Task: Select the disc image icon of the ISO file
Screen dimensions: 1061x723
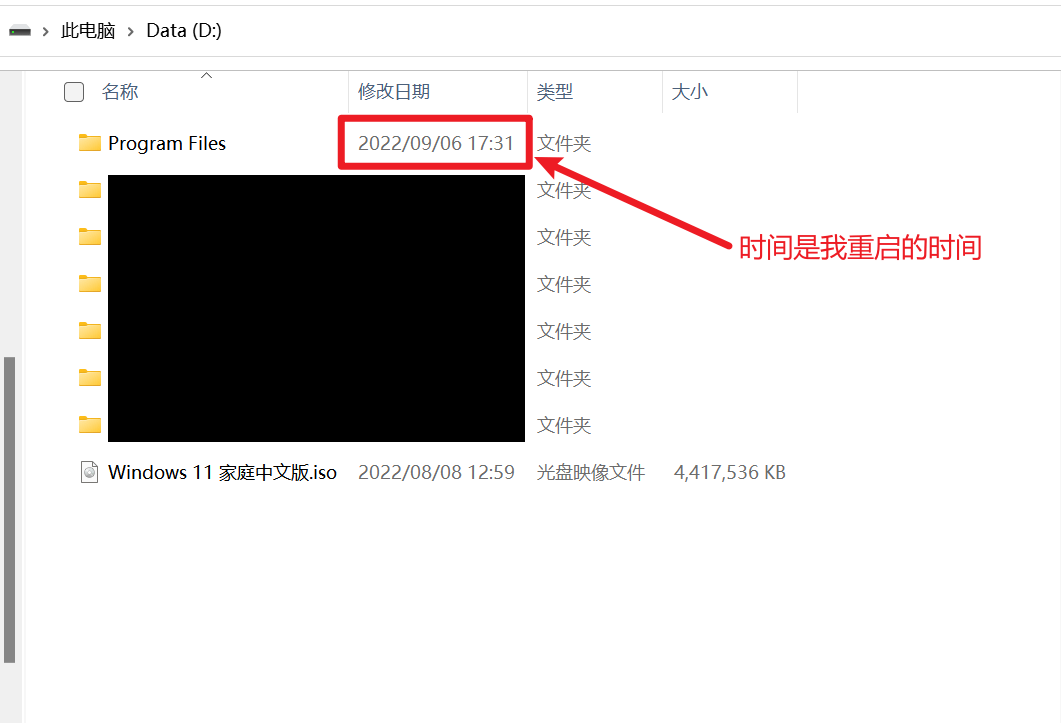Action: [x=90, y=471]
